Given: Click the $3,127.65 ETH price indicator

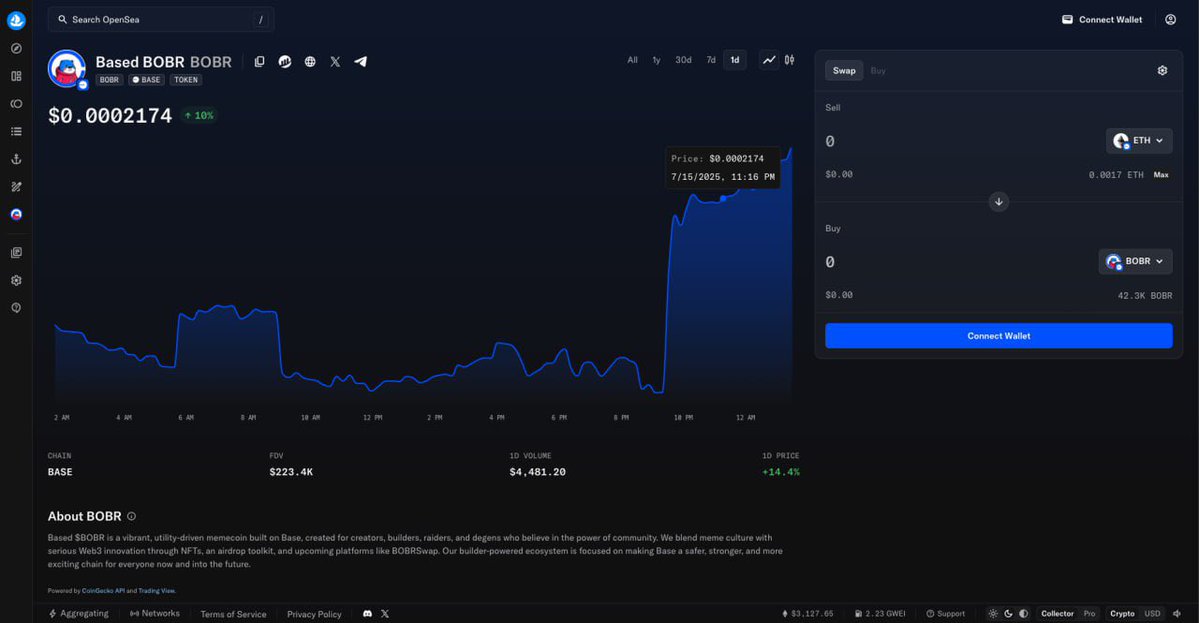Looking at the screenshot, I should (807, 614).
